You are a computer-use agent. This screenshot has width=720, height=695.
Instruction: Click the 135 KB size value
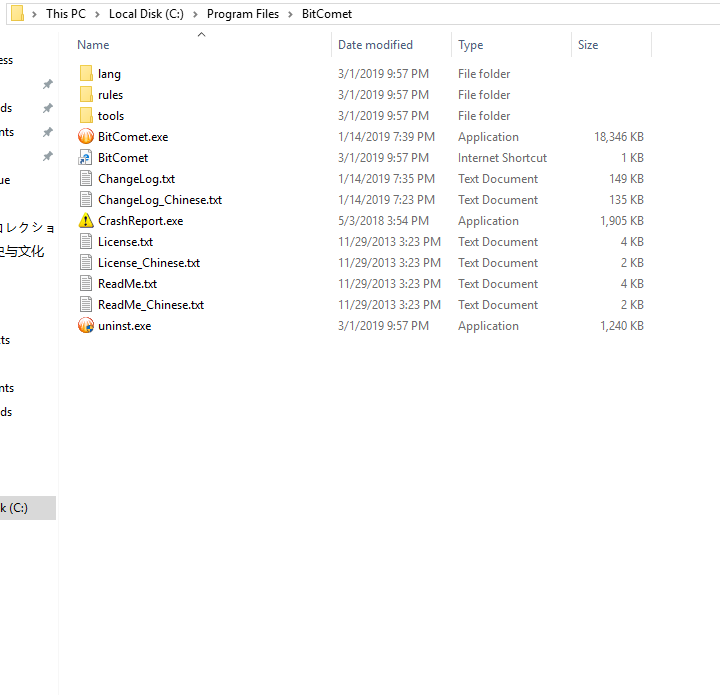coord(626,200)
